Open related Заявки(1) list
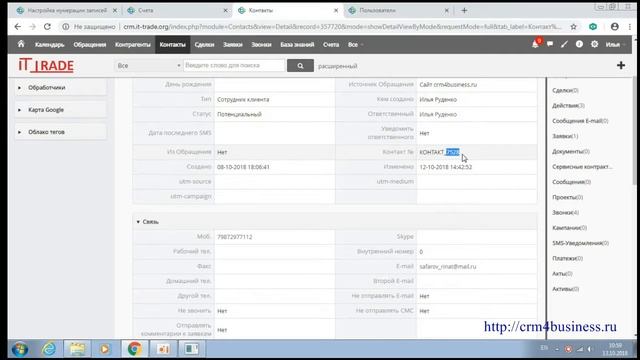The width and height of the screenshot is (640, 360). point(565,136)
